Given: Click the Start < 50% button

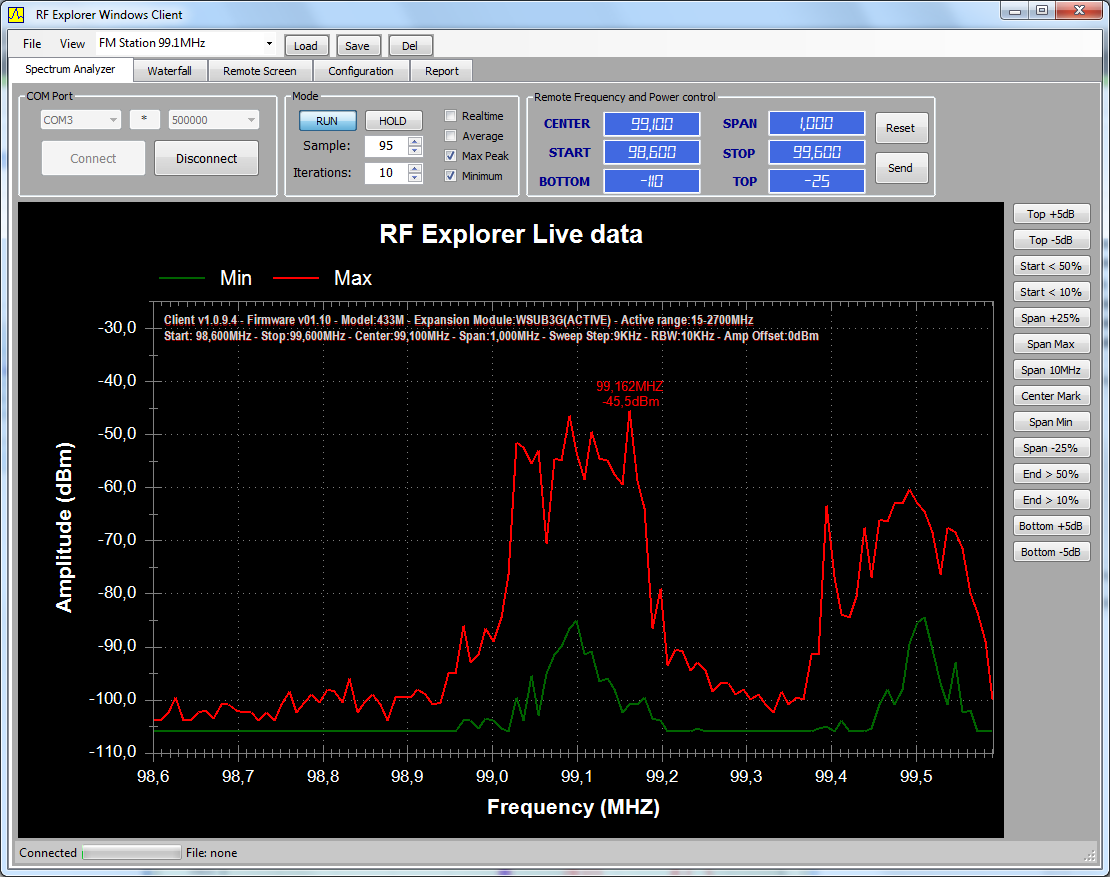Looking at the screenshot, I should click(1051, 266).
